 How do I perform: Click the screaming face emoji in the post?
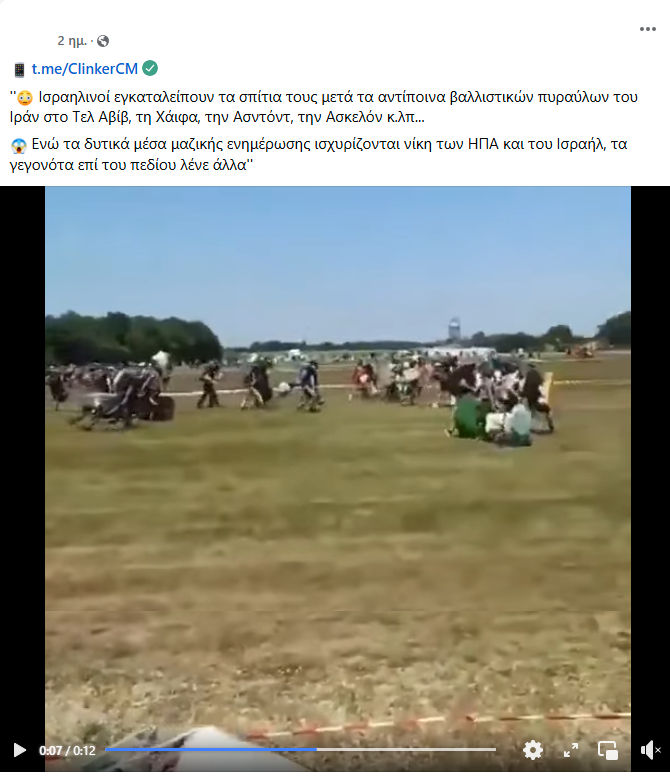point(19,146)
